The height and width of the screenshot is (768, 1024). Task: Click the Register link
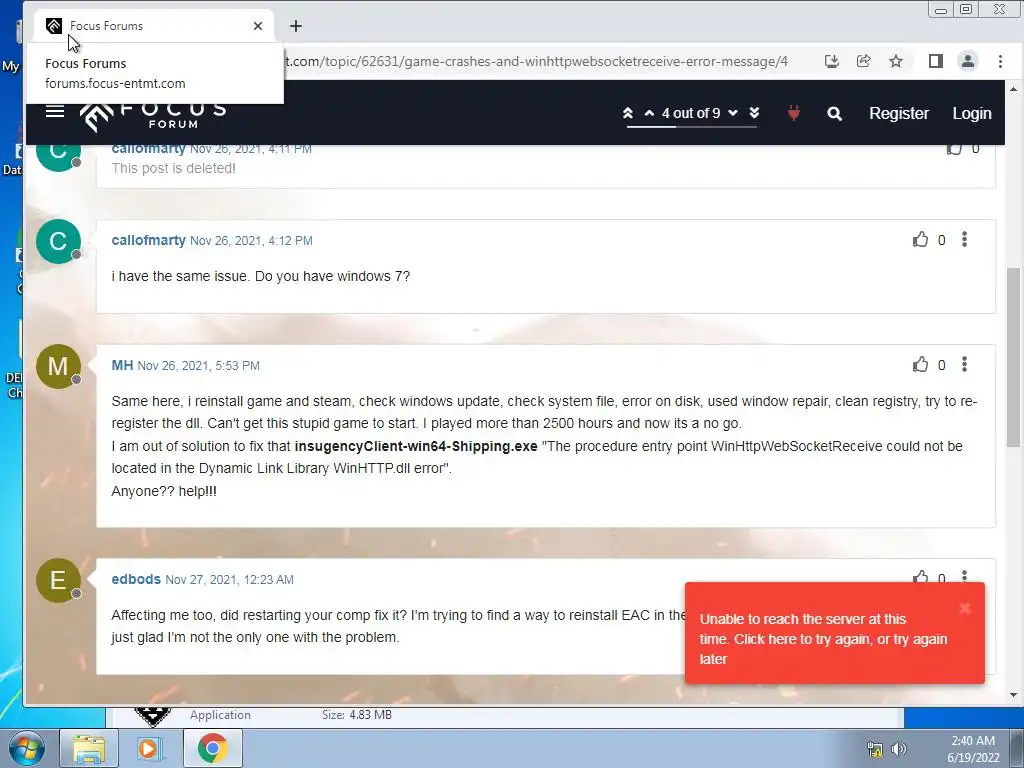(x=899, y=113)
